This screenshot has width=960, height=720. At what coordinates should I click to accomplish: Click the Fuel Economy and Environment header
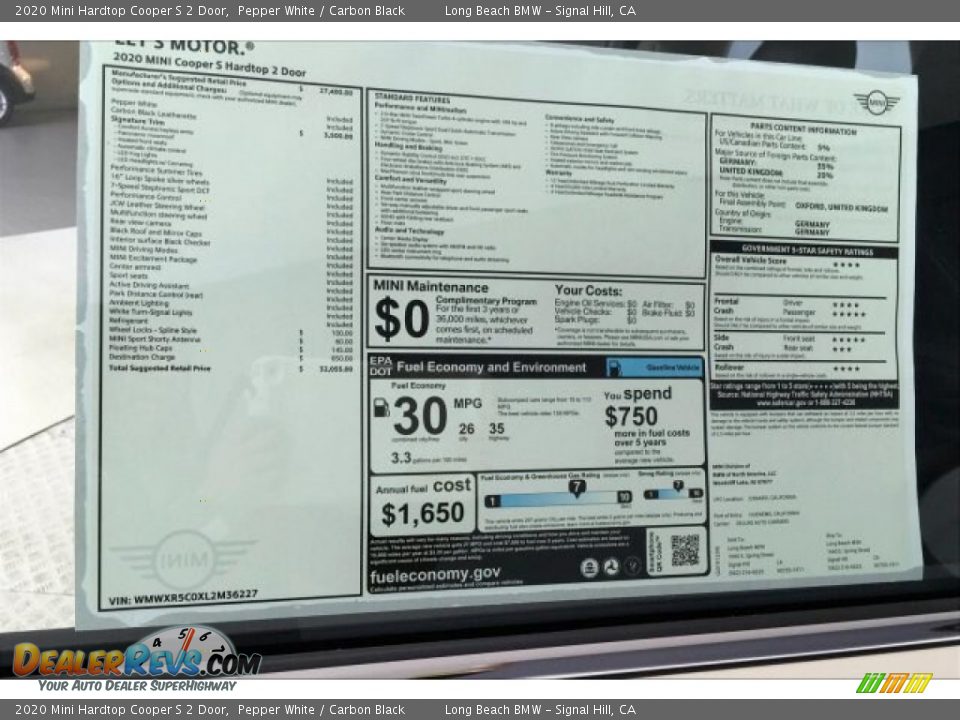click(x=491, y=367)
